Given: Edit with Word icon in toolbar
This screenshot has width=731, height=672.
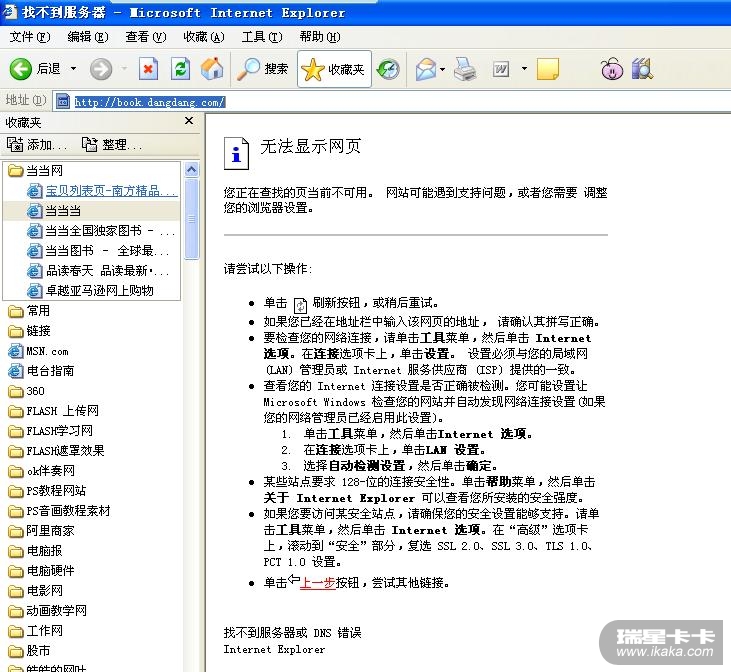Looking at the screenshot, I should pos(501,69).
